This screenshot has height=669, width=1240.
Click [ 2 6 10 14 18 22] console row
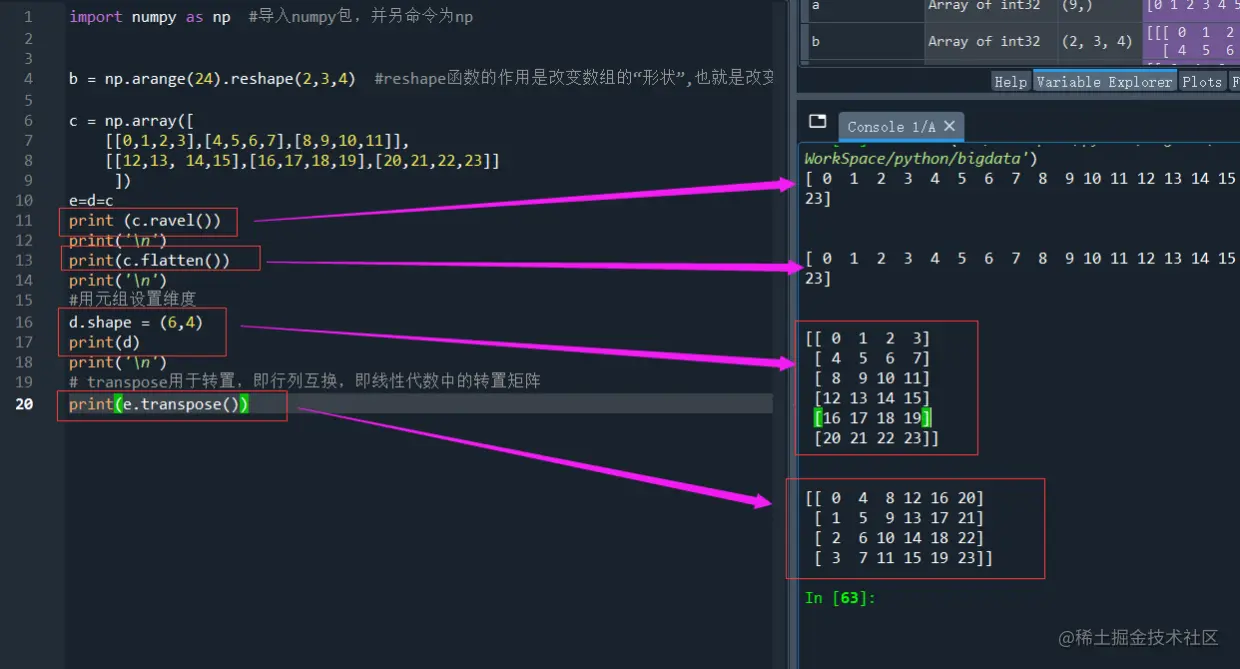900,538
